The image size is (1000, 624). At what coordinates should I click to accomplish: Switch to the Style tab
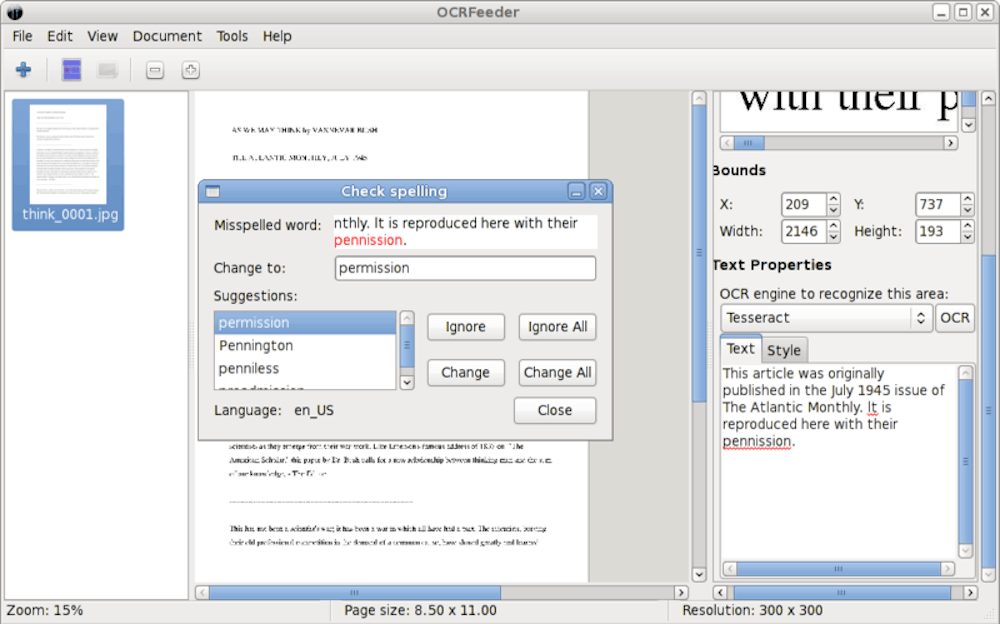coord(783,350)
